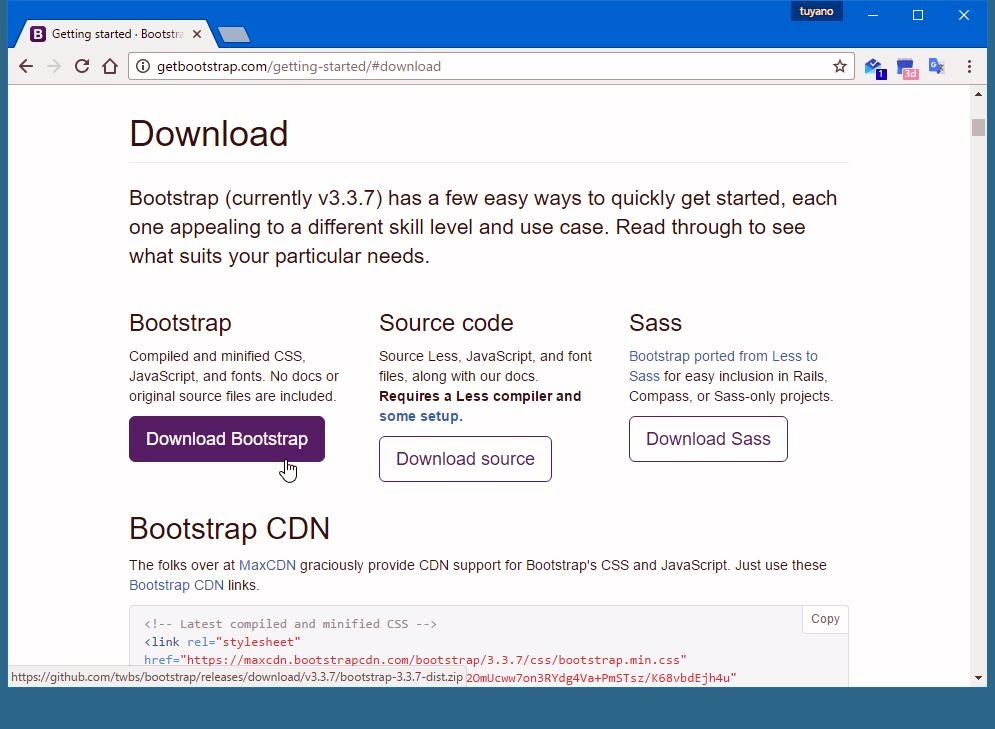This screenshot has height=729, width=995.
Task: Click the scrollbar down arrow
Action: [978, 678]
